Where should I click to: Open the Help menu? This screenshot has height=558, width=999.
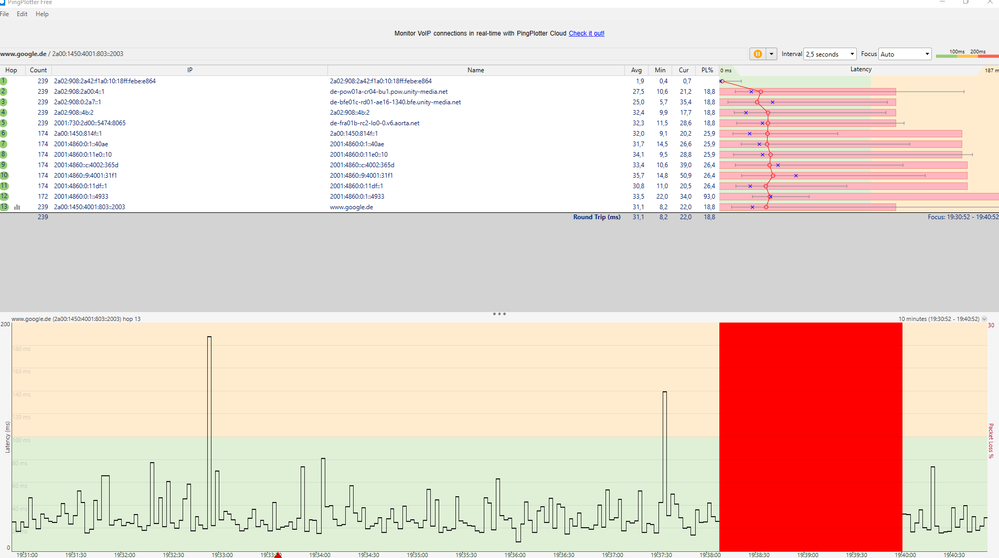42,14
